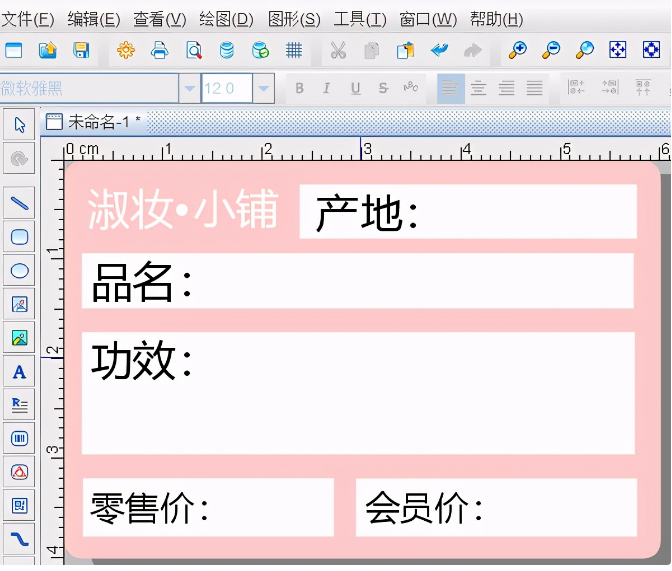Click the new document icon

(x=14, y=51)
